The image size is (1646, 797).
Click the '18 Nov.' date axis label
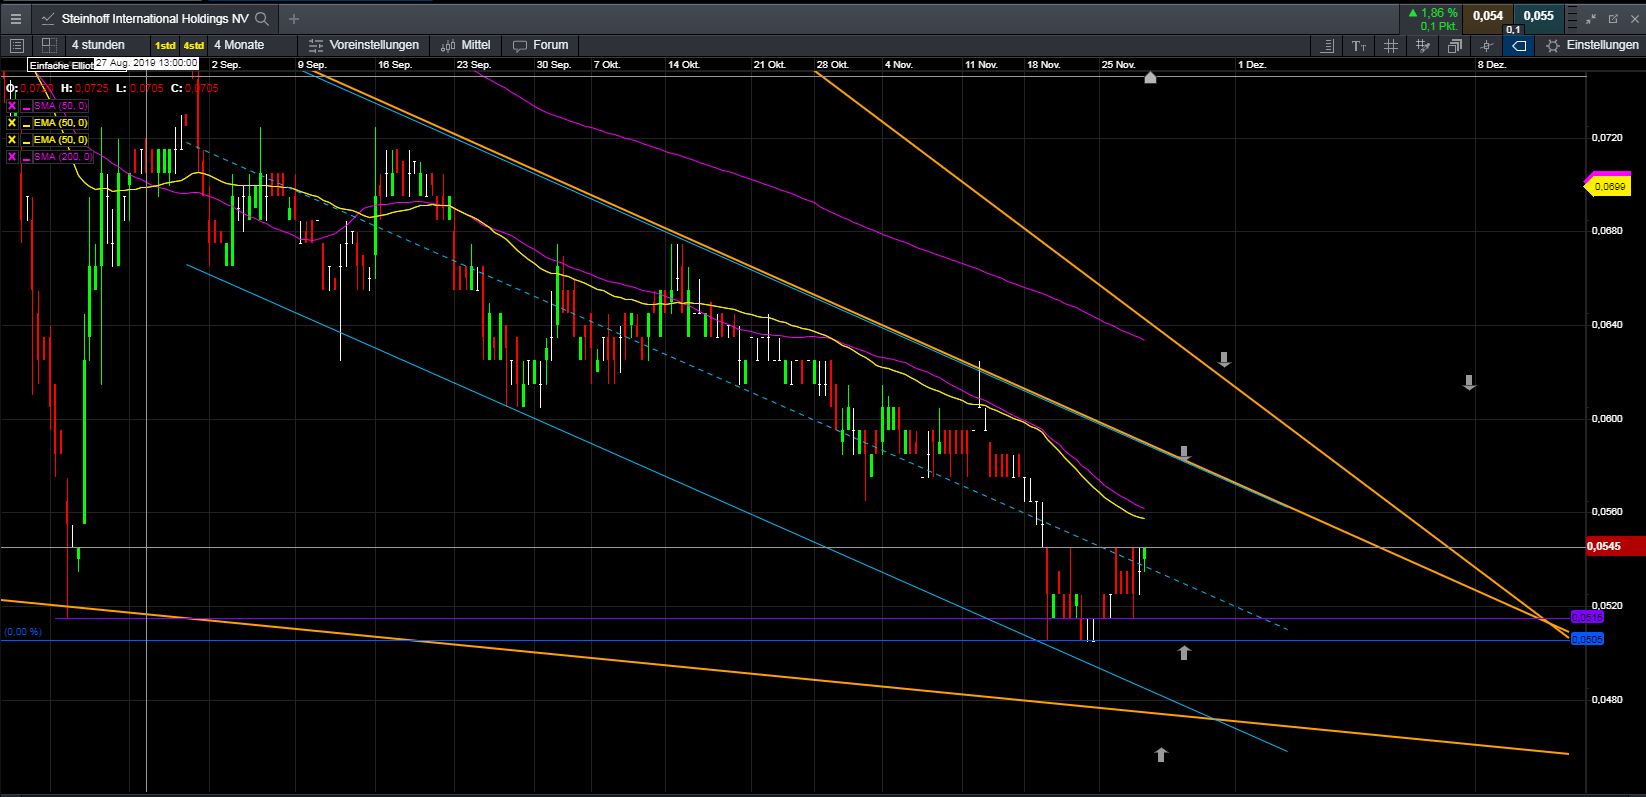[x=1043, y=64]
